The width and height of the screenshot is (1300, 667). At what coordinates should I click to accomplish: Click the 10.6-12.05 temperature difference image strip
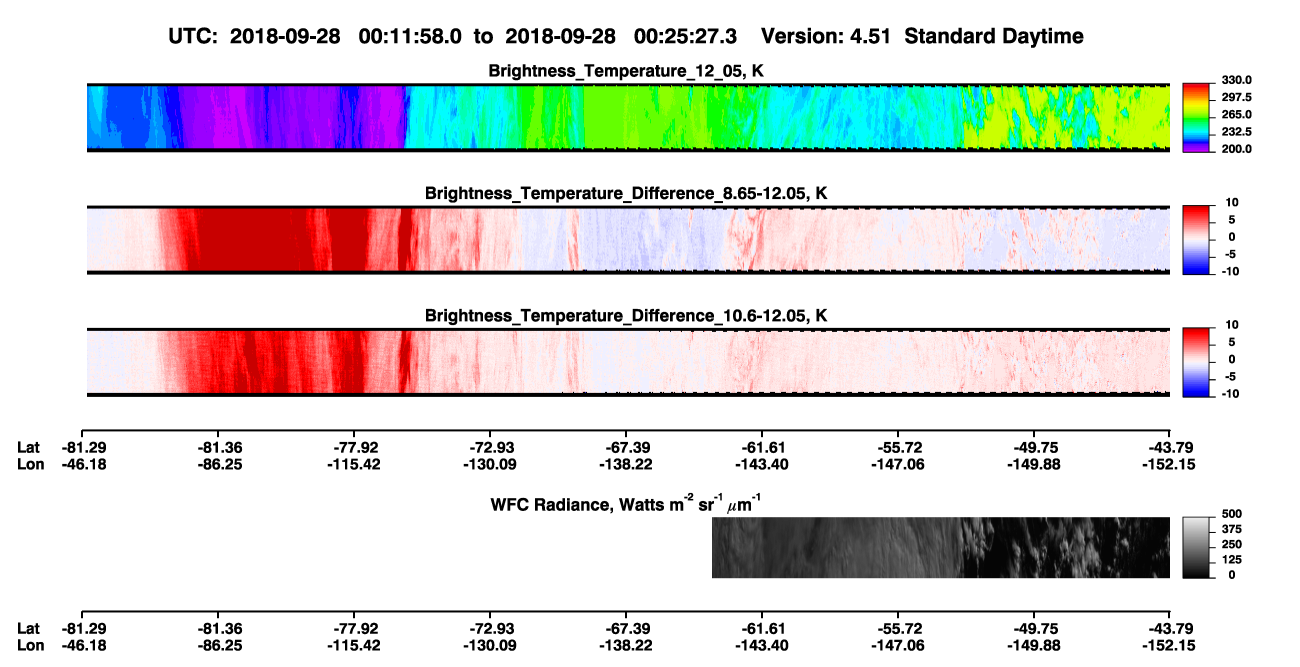pyautogui.click(x=628, y=362)
